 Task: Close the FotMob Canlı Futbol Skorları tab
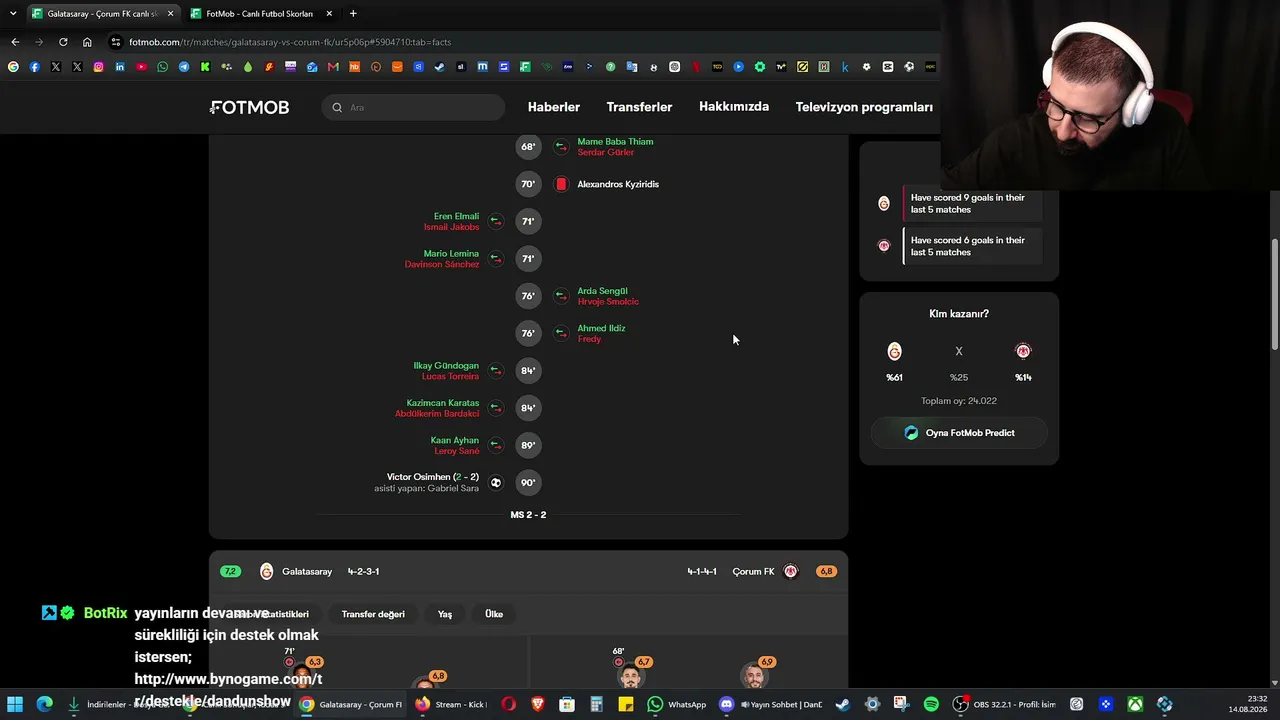pyautogui.click(x=329, y=14)
